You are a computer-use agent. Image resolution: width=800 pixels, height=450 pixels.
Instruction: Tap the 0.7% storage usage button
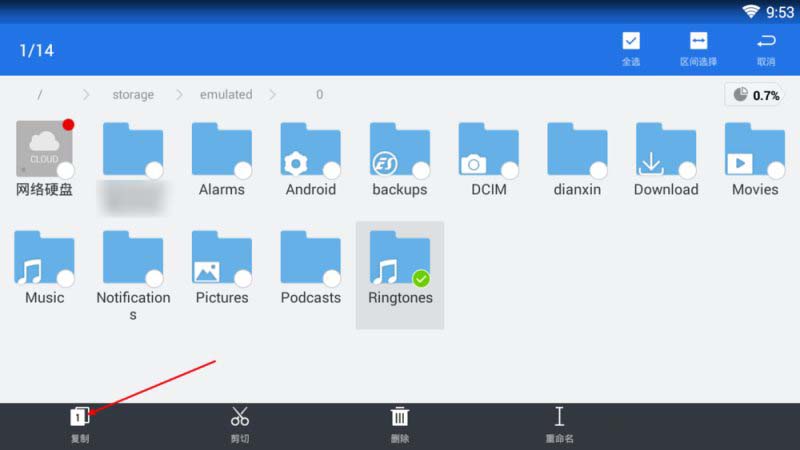[x=756, y=95]
